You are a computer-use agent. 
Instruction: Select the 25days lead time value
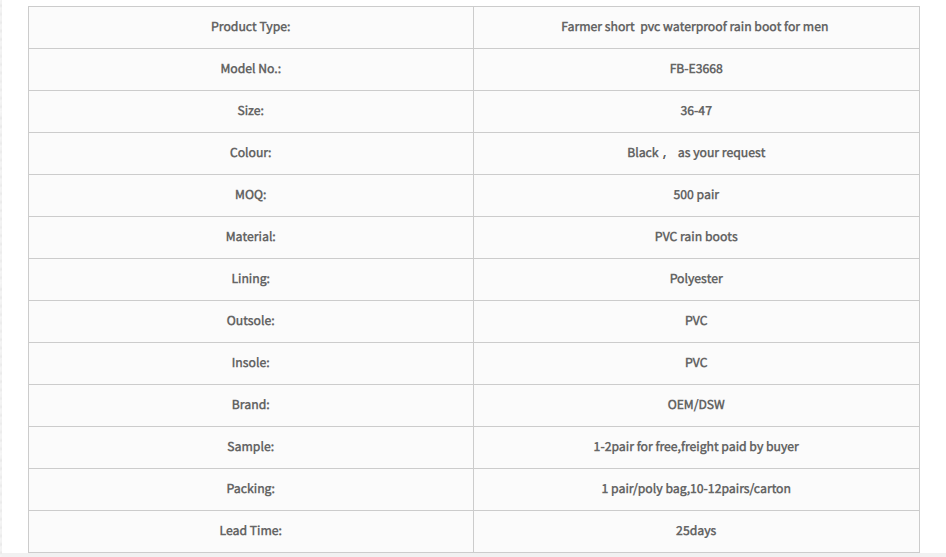(696, 530)
